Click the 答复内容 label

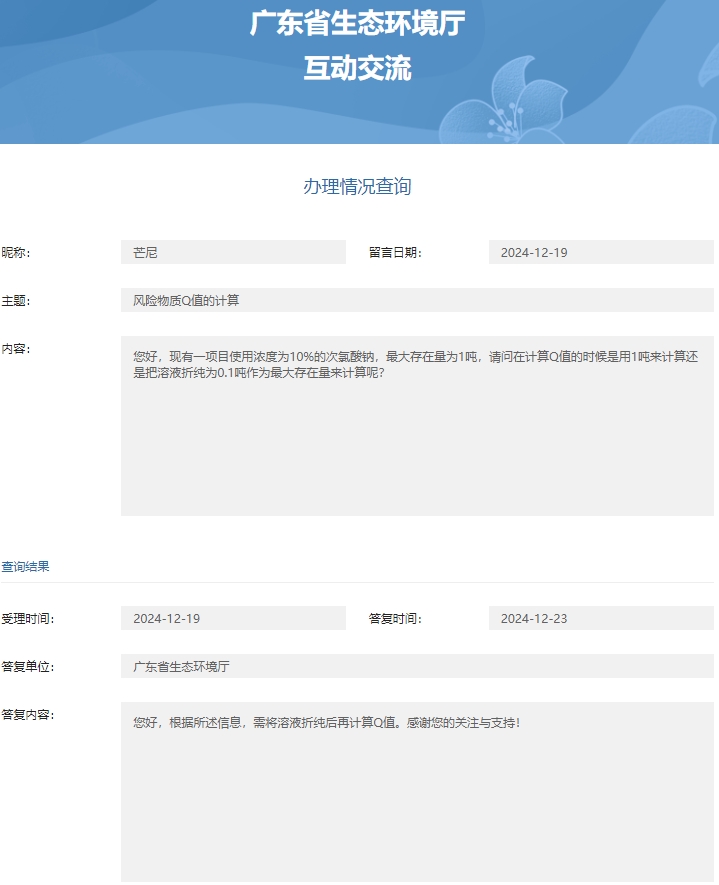27,715
